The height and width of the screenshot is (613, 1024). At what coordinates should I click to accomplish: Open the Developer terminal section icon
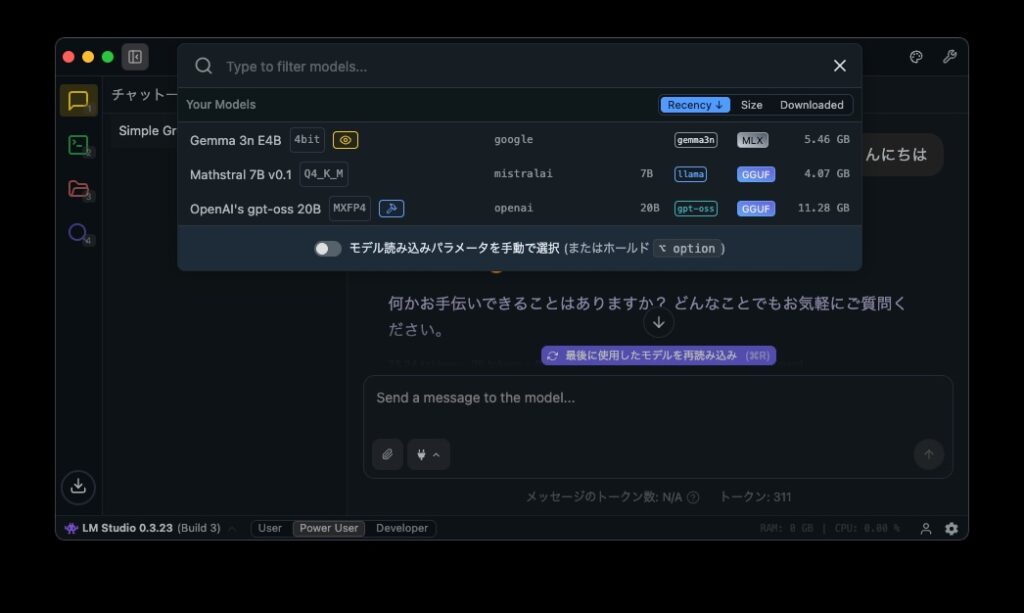79,145
